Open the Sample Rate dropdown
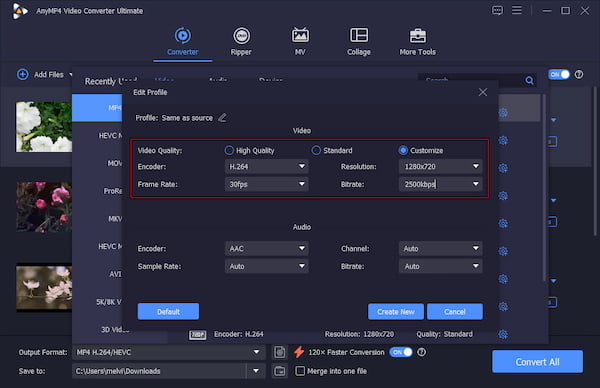This screenshot has width=600, height=388. (266, 266)
